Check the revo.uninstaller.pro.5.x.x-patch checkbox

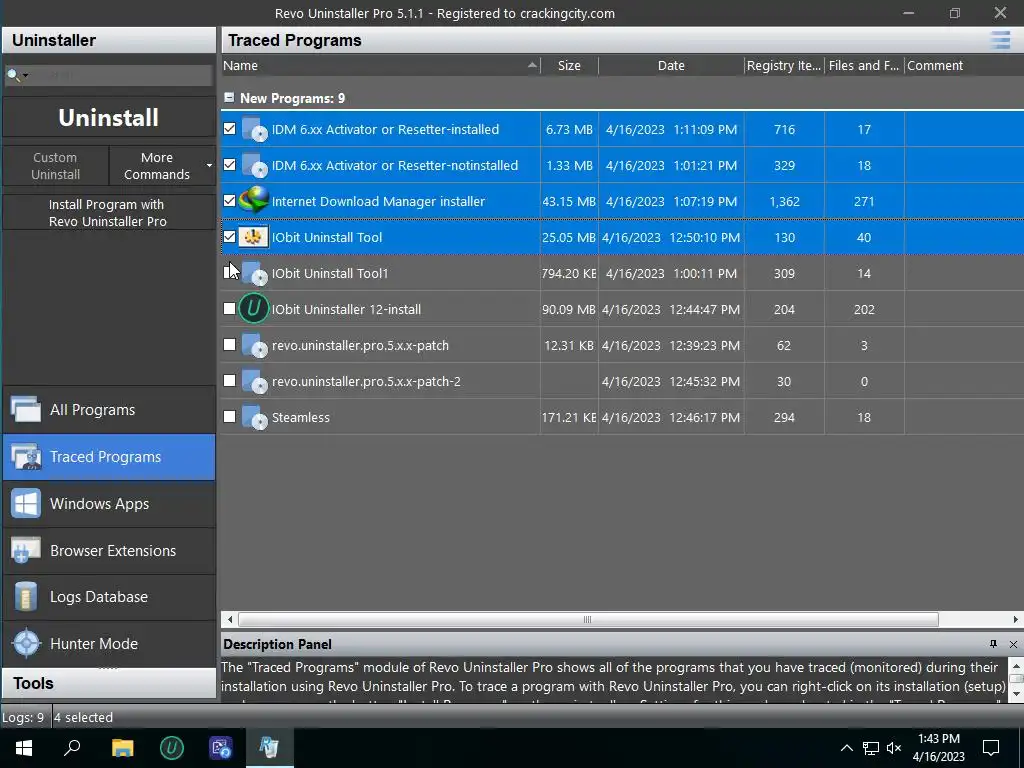(229, 344)
